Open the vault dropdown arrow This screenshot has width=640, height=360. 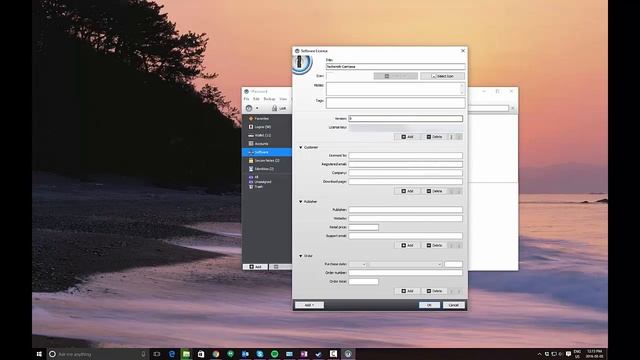257,108
